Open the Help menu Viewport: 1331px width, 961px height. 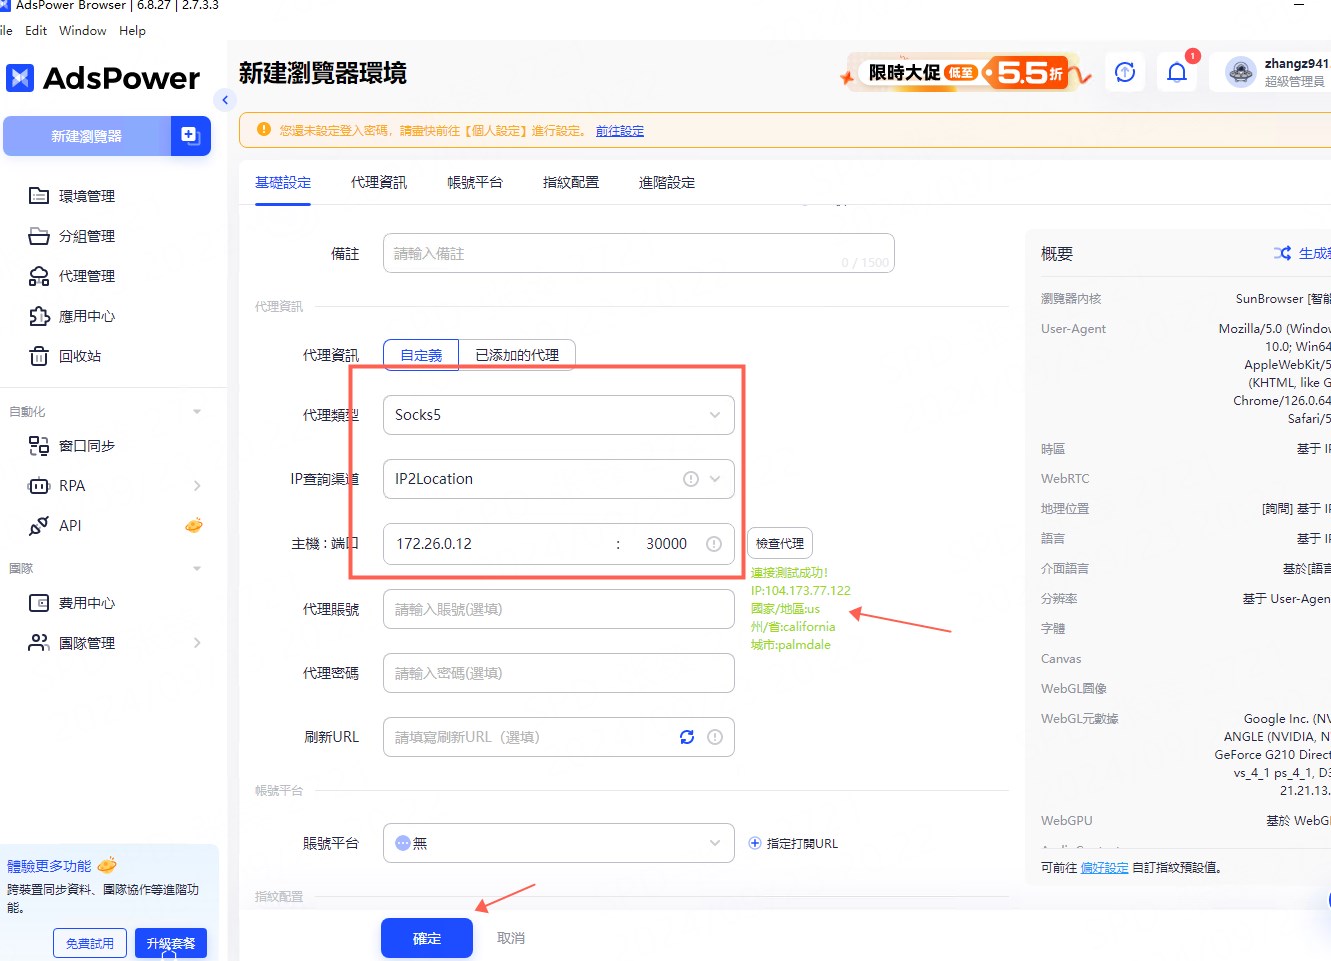pos(132,30)
